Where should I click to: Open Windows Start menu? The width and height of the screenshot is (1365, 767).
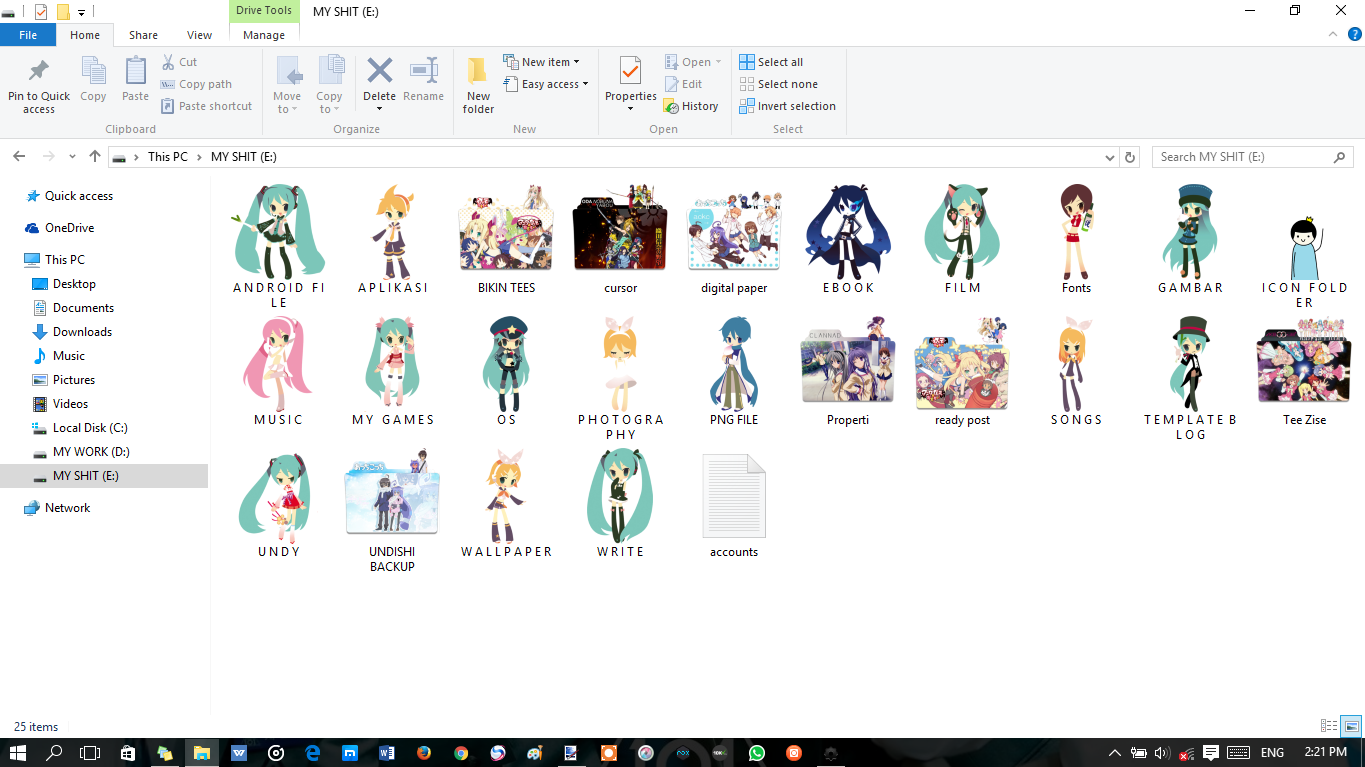pos(17,753)
